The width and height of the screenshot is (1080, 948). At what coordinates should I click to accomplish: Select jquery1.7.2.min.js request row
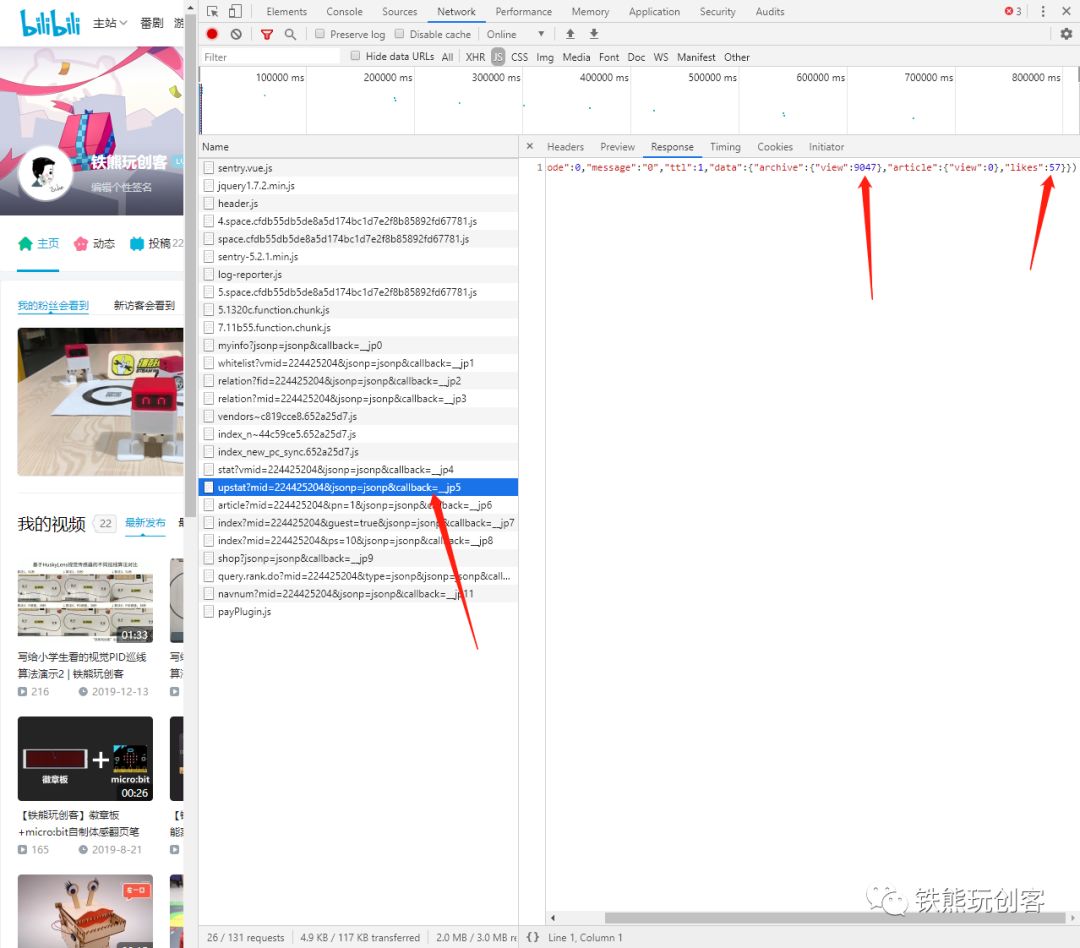(x=358, y=186)
